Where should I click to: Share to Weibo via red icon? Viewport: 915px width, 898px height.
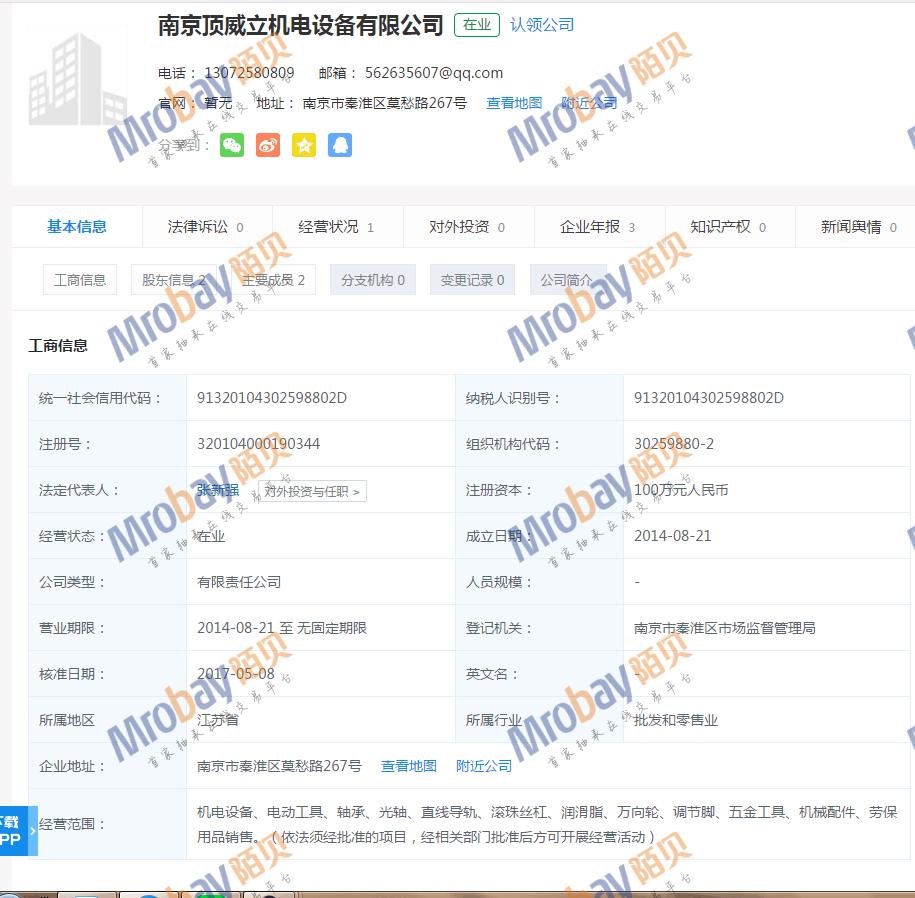268,145
